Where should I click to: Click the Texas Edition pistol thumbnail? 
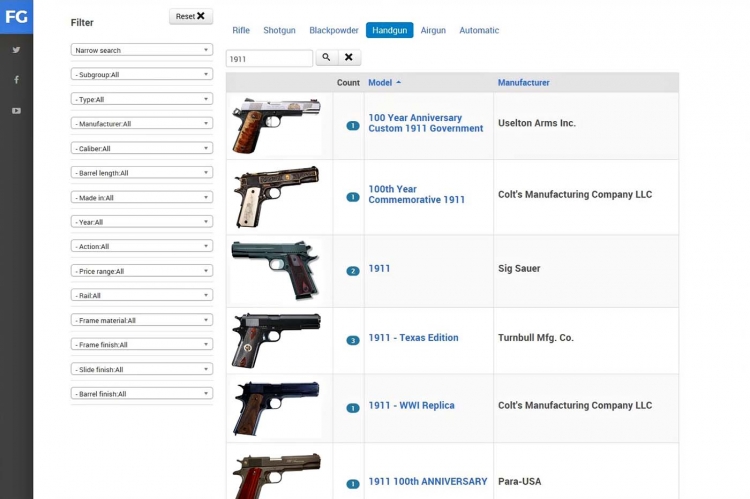tap(276, 340)
